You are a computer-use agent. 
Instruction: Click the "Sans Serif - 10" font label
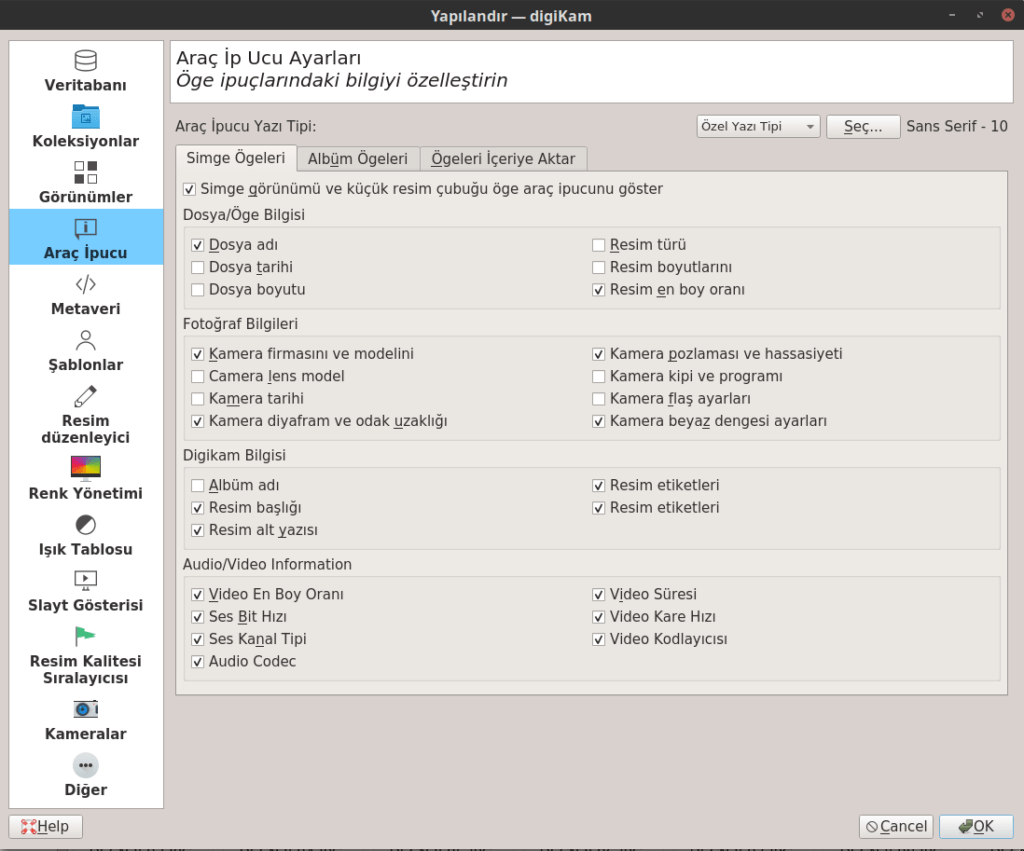click(x=957, y=126)
